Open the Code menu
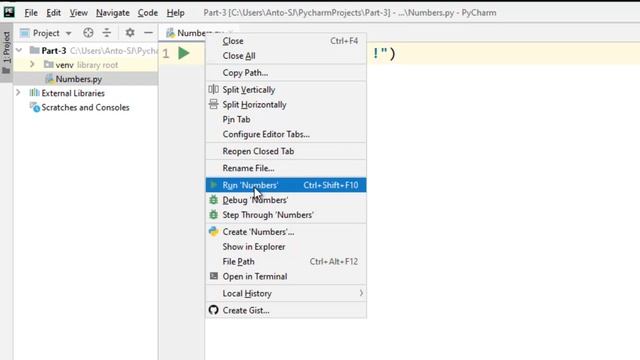Image resolution: width=640 pixels, height=360 pixels. [148, 13]
